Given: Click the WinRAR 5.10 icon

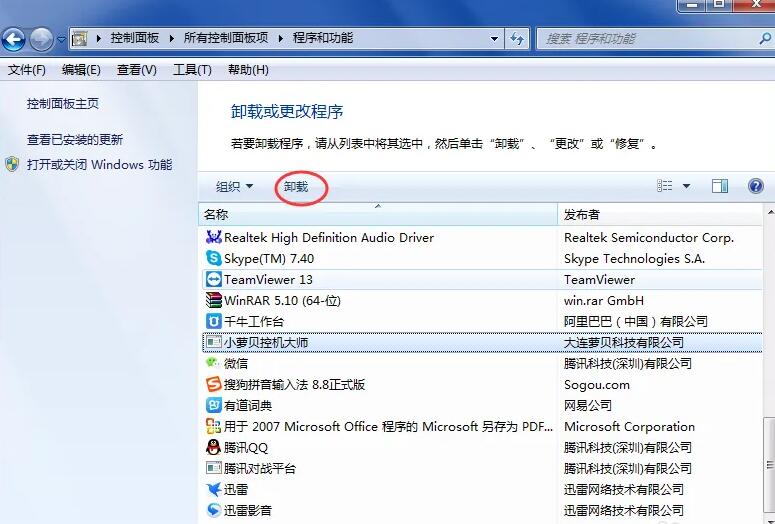Looking at the screenshot, I should click(213, 300).
